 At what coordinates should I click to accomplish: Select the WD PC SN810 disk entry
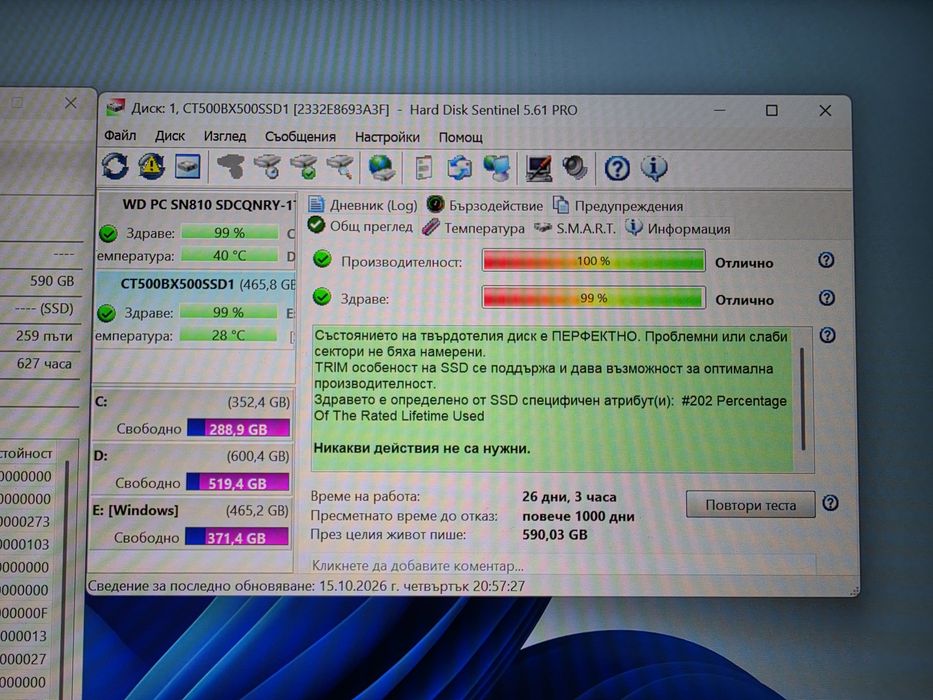(196, 229)
